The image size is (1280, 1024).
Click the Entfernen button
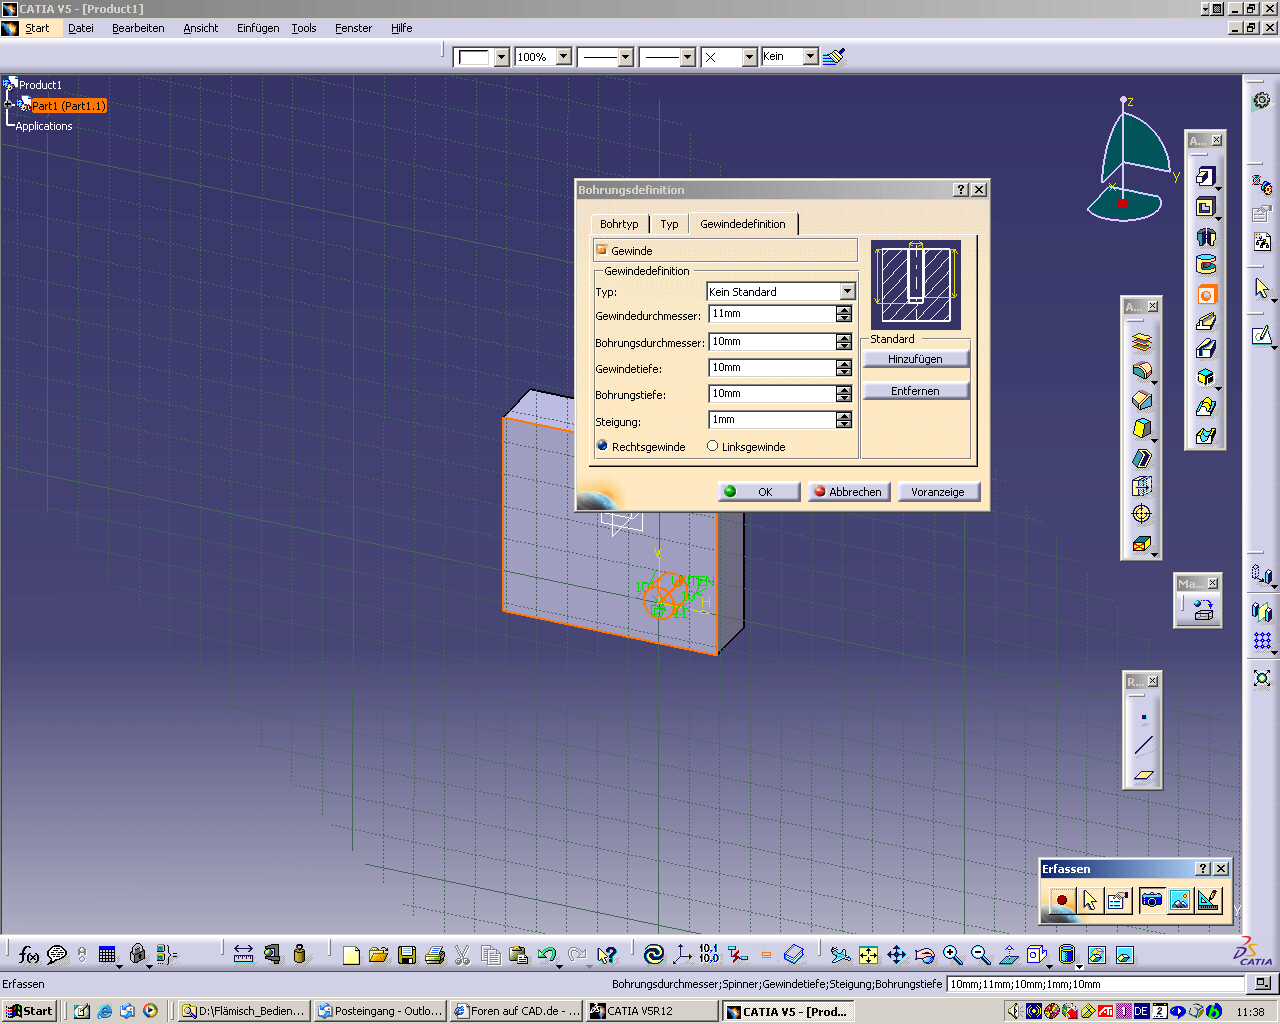click(x=916, y=391)
